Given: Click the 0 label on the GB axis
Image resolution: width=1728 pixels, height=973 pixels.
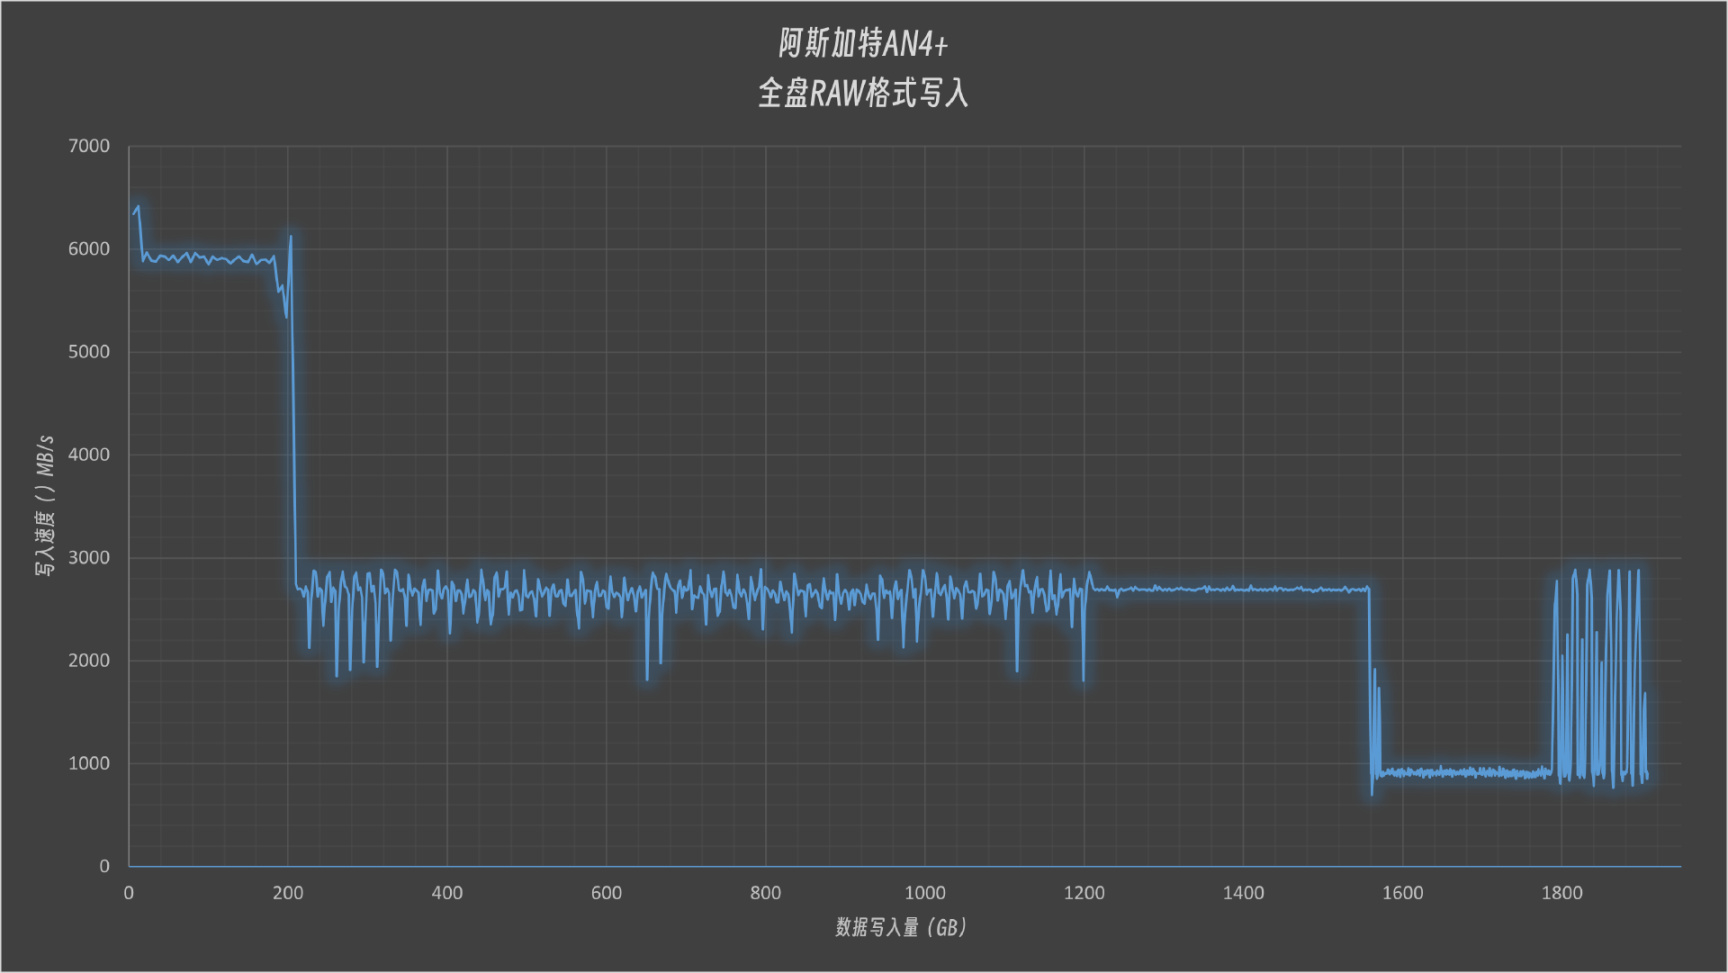Looking at the screenshot, I should [129, 893].
